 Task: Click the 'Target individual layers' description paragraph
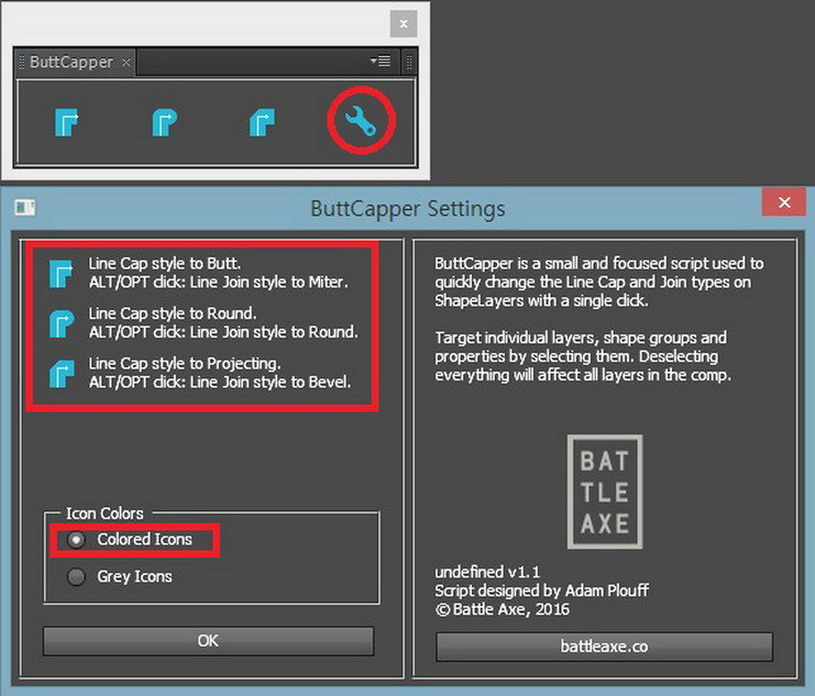583,356
